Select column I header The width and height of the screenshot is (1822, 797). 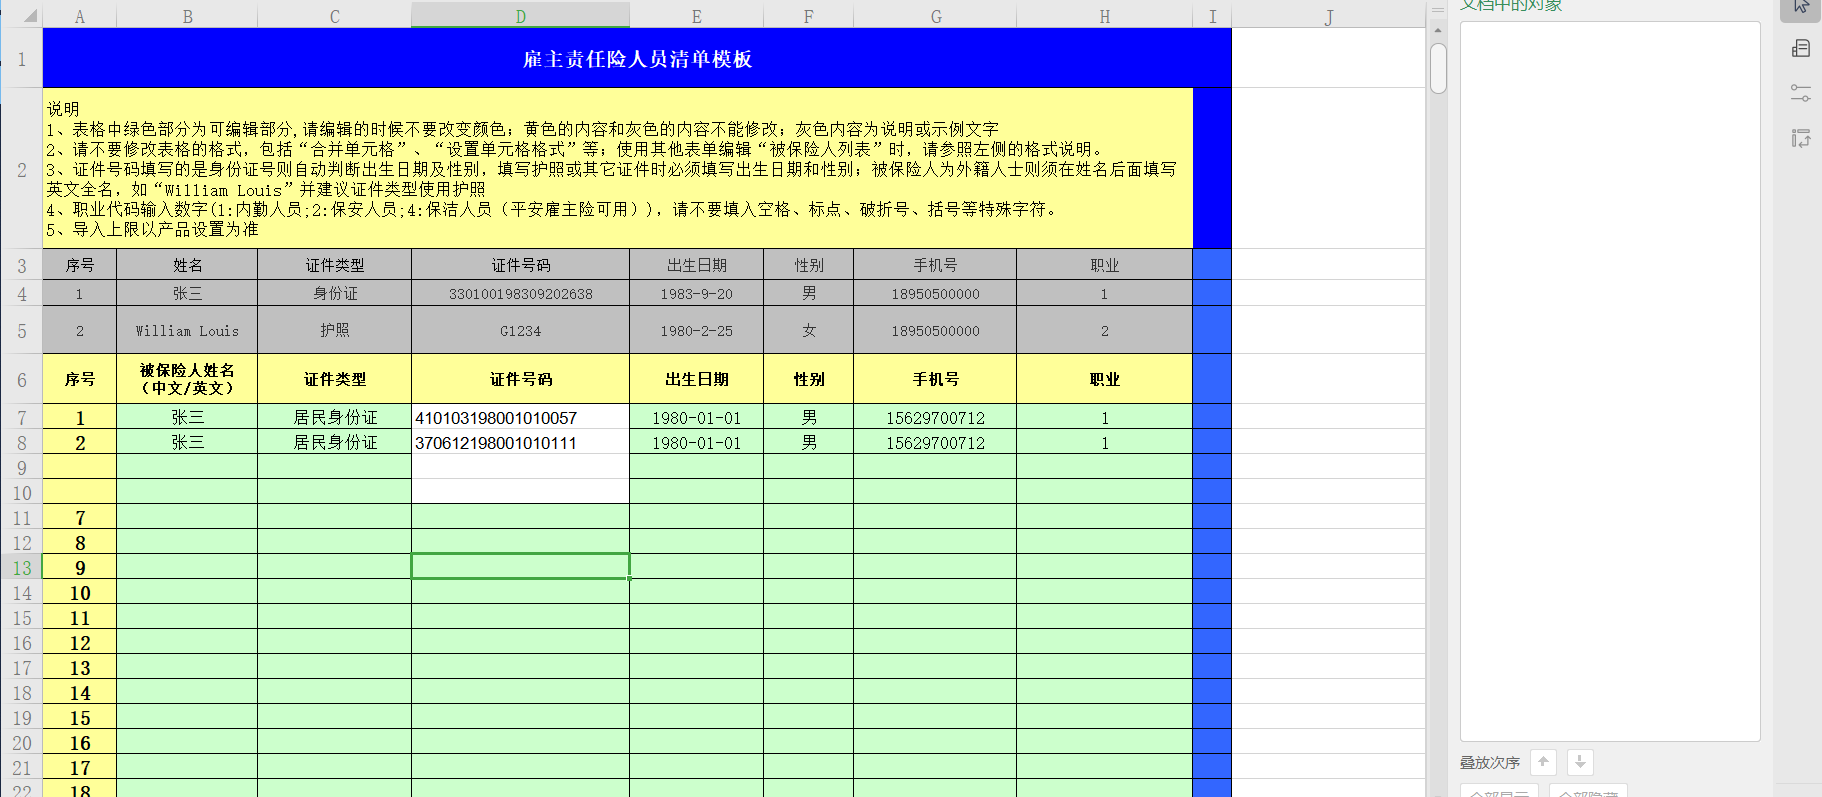[1212, 16]
